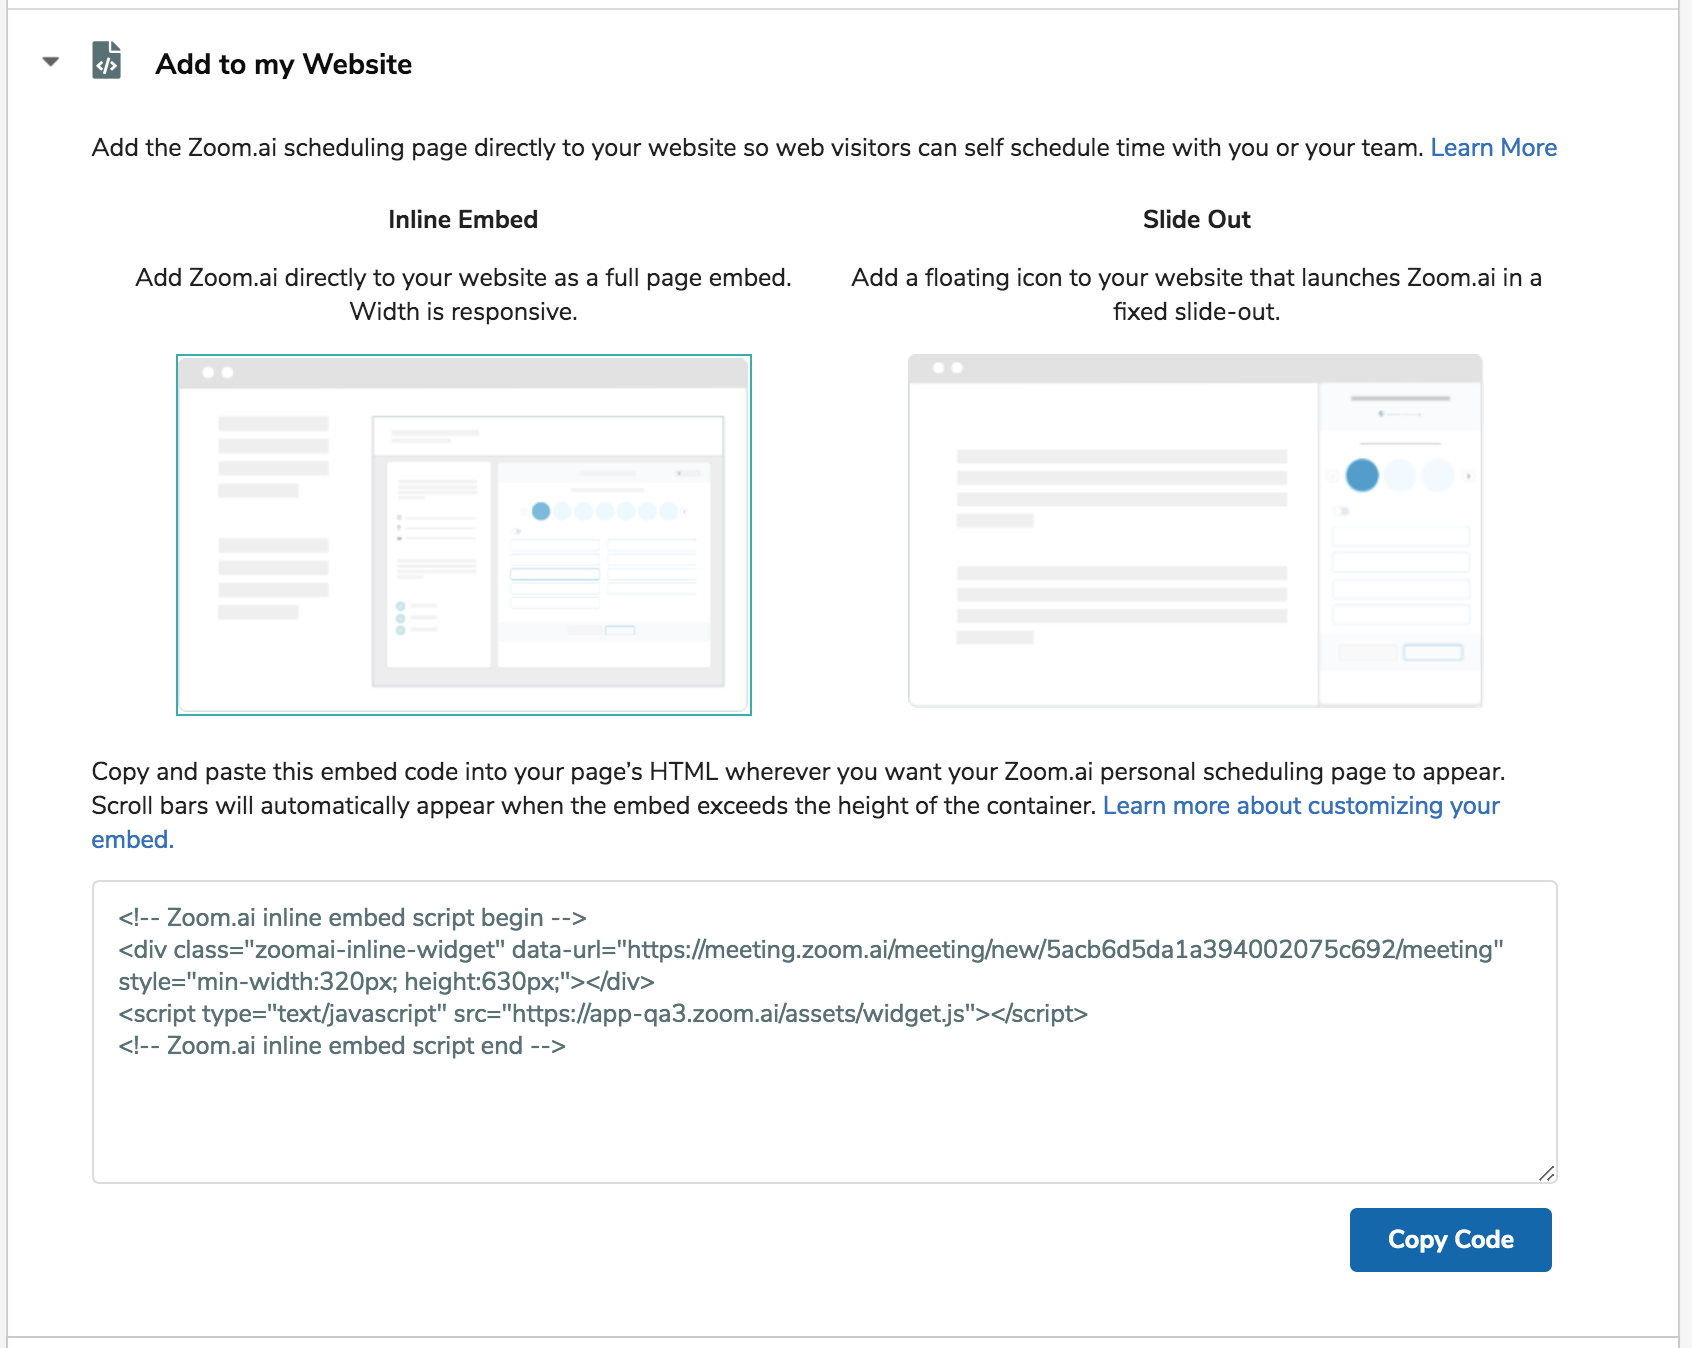Click the outlined button in Slide Out preview panel
Screen dimensions: 1692x1348
coord(1432,653)
